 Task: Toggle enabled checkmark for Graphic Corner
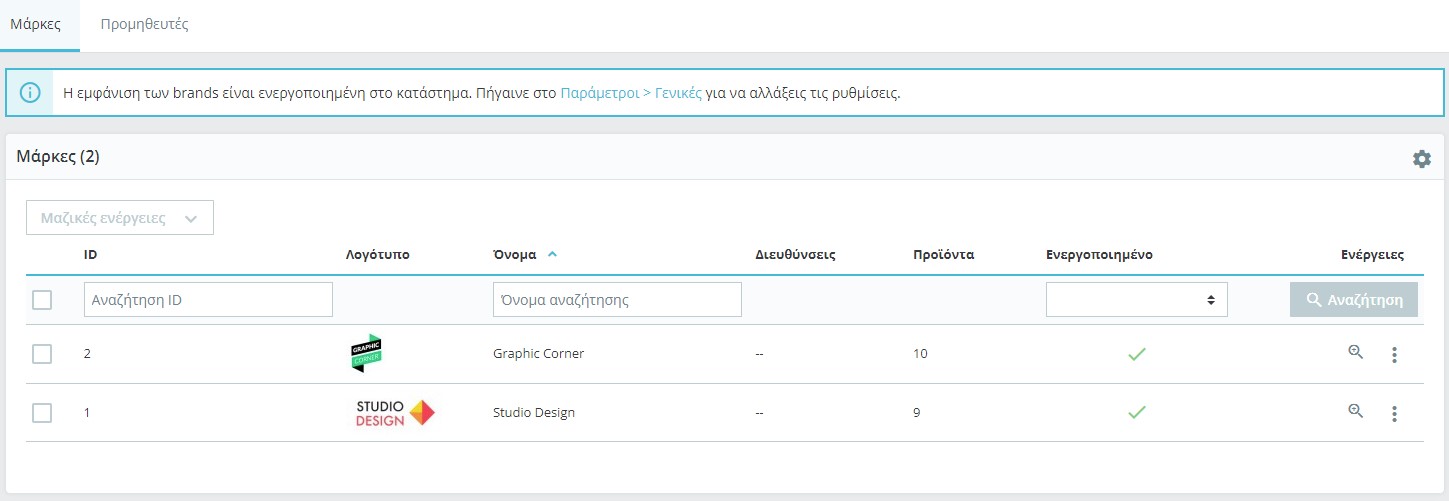[1136, 354]
